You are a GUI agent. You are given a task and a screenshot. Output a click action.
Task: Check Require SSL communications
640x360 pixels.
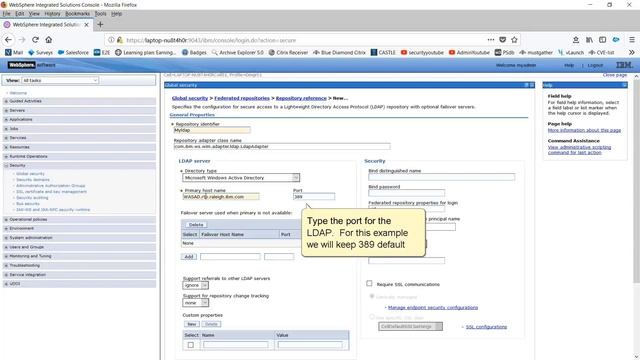(369, 283)
